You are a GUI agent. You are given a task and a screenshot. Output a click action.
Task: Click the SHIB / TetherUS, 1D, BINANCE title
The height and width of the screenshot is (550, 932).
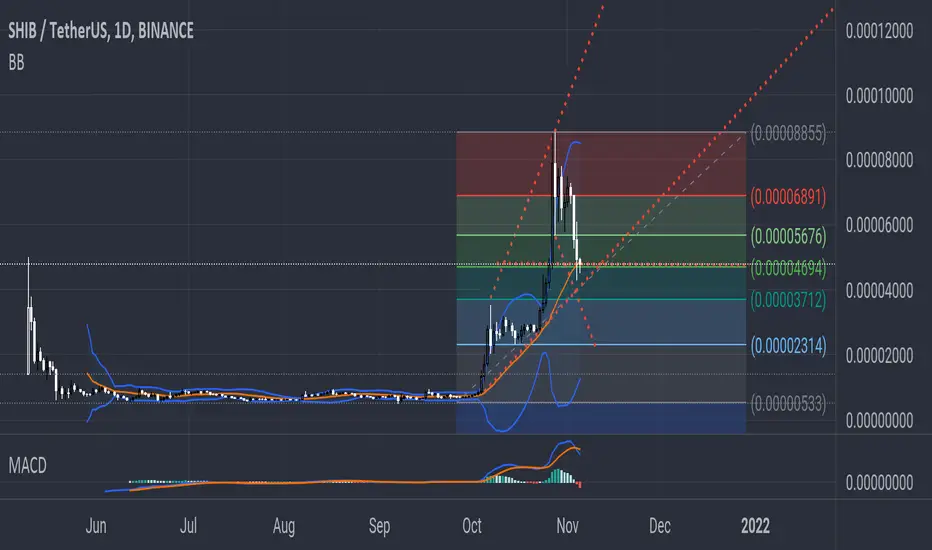point(101,30)
